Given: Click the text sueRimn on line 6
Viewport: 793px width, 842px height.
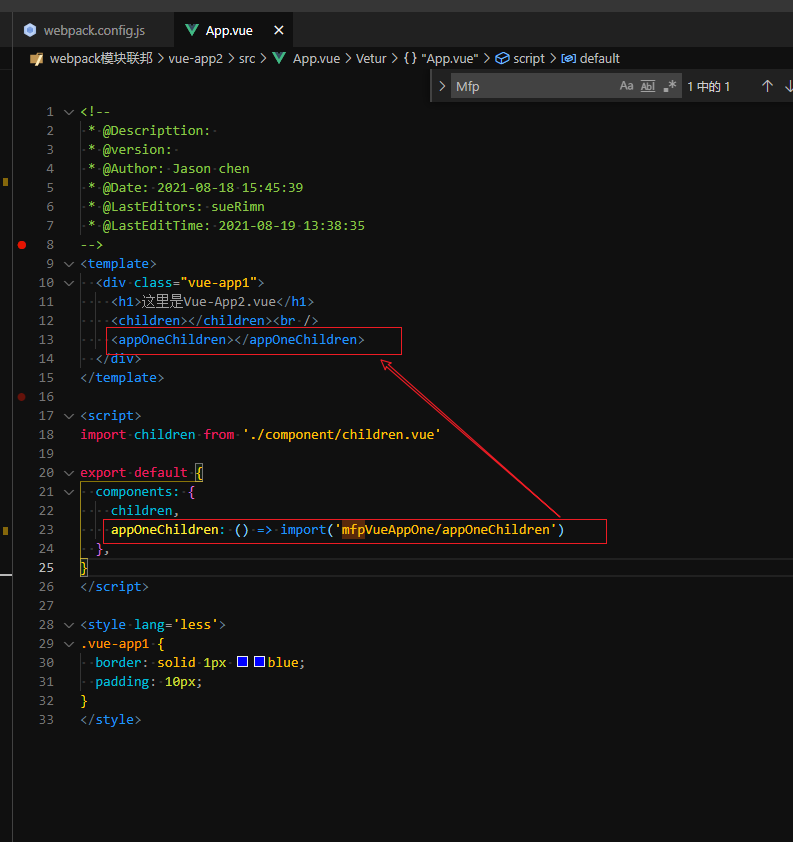Looking at the screenshot, I should (x=238, y=207).
